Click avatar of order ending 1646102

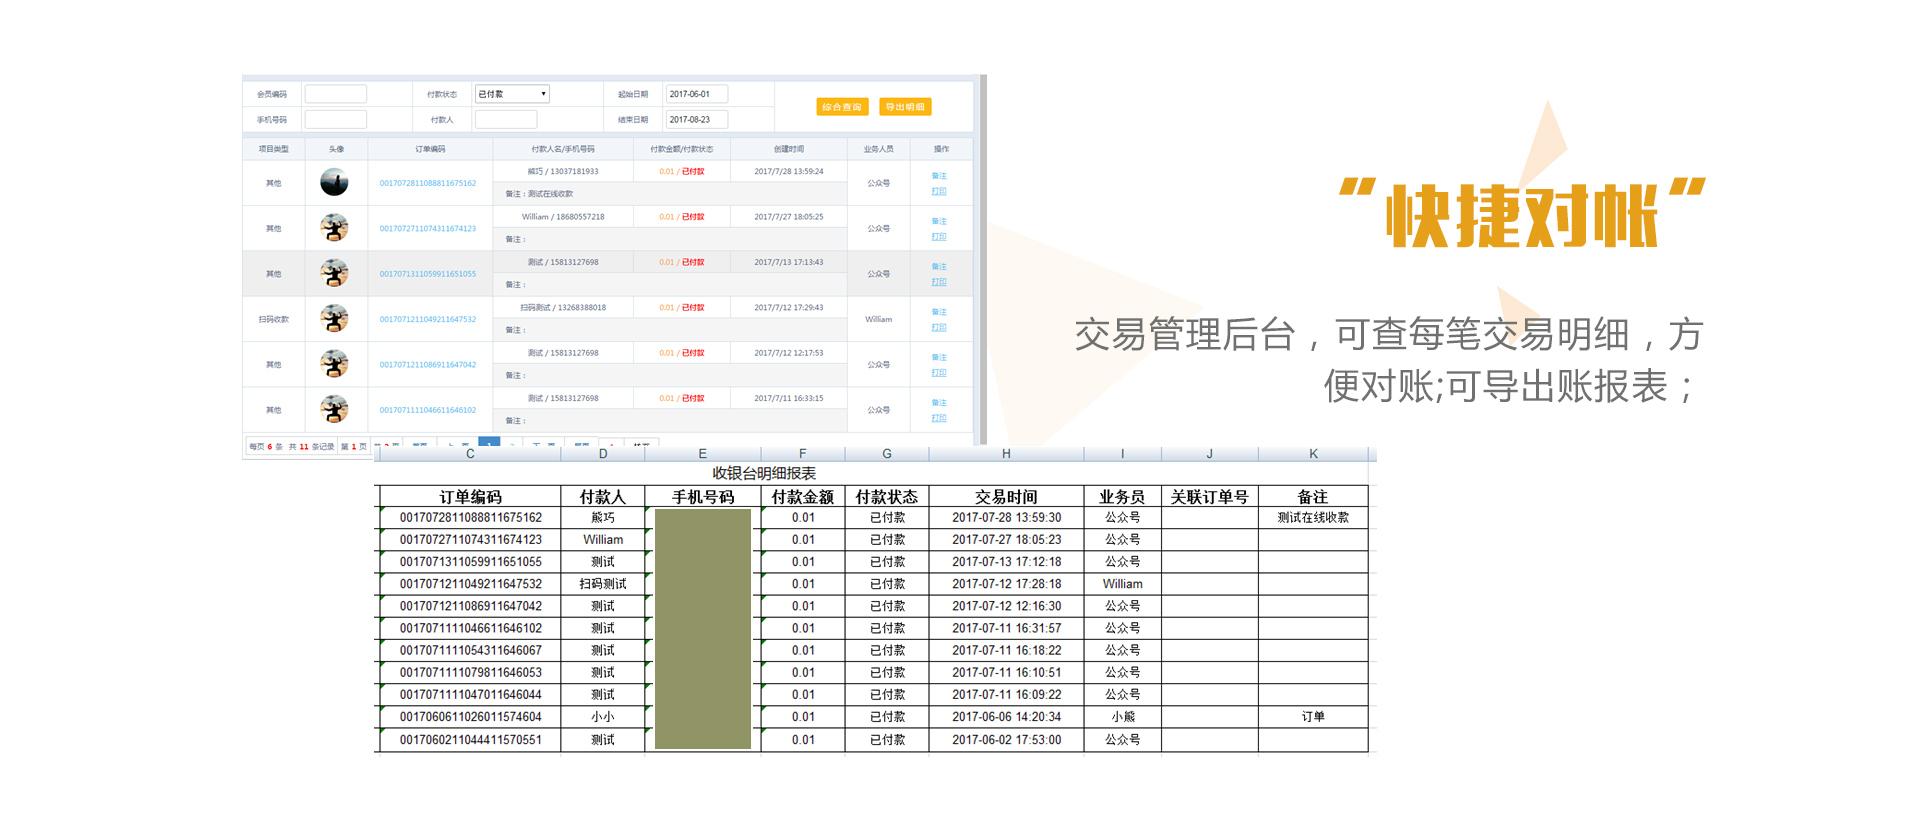334,409
